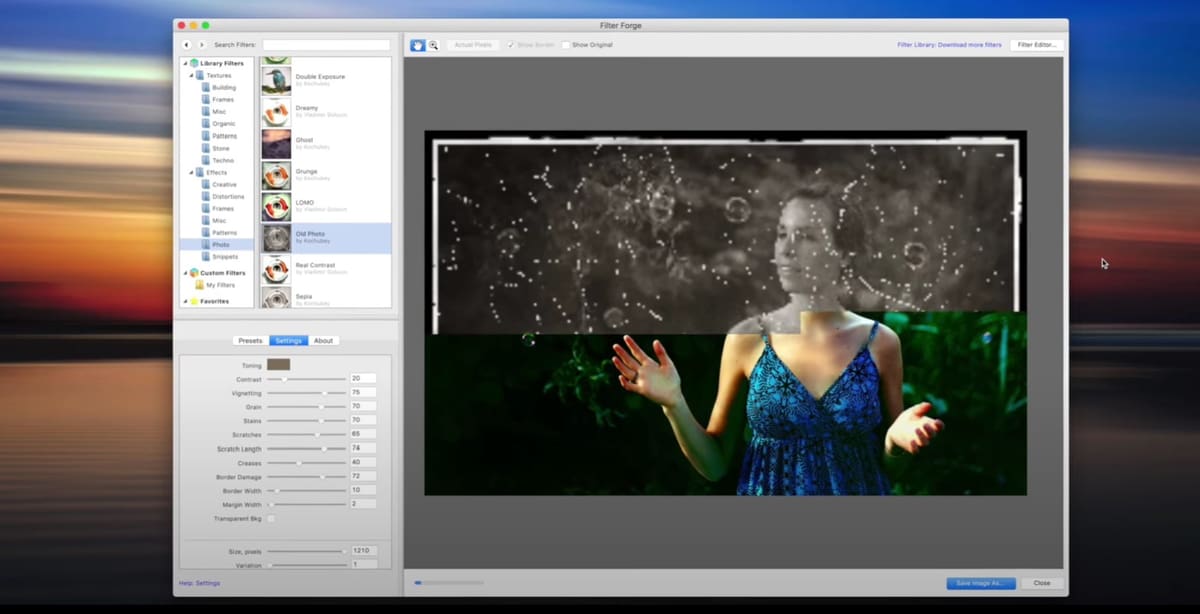Click the Old Photo filter name
This screenshot has height=614, width=1200.
click(x=310, y=234)
